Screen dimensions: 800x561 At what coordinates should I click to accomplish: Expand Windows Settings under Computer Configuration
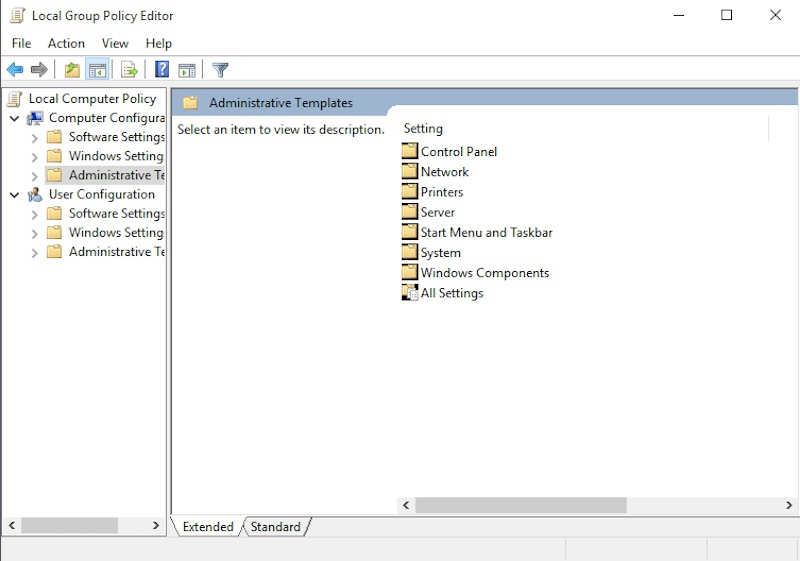click(x=35, y=157)
